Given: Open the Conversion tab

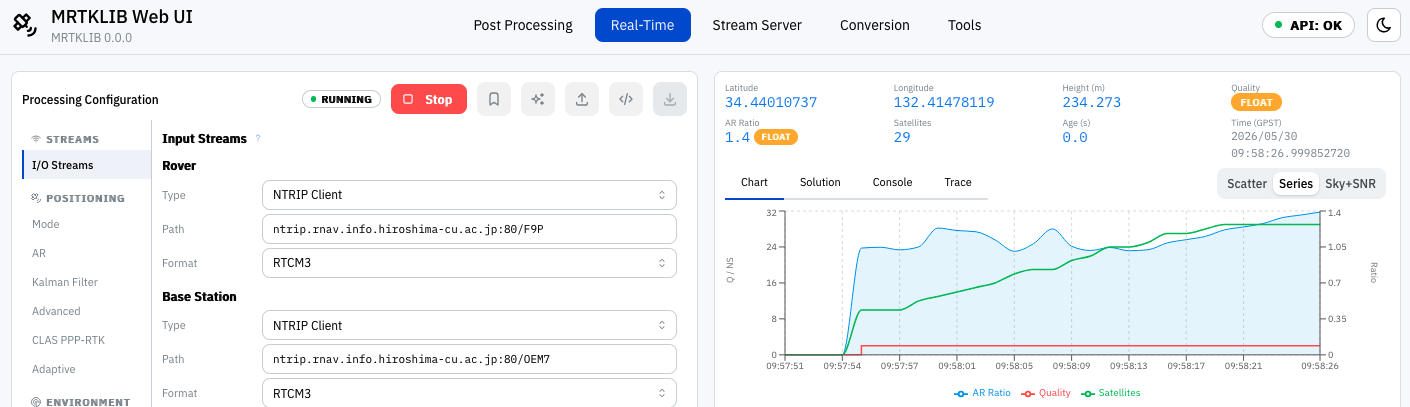Looking at the screenshot, I should (x=875, y=25).
